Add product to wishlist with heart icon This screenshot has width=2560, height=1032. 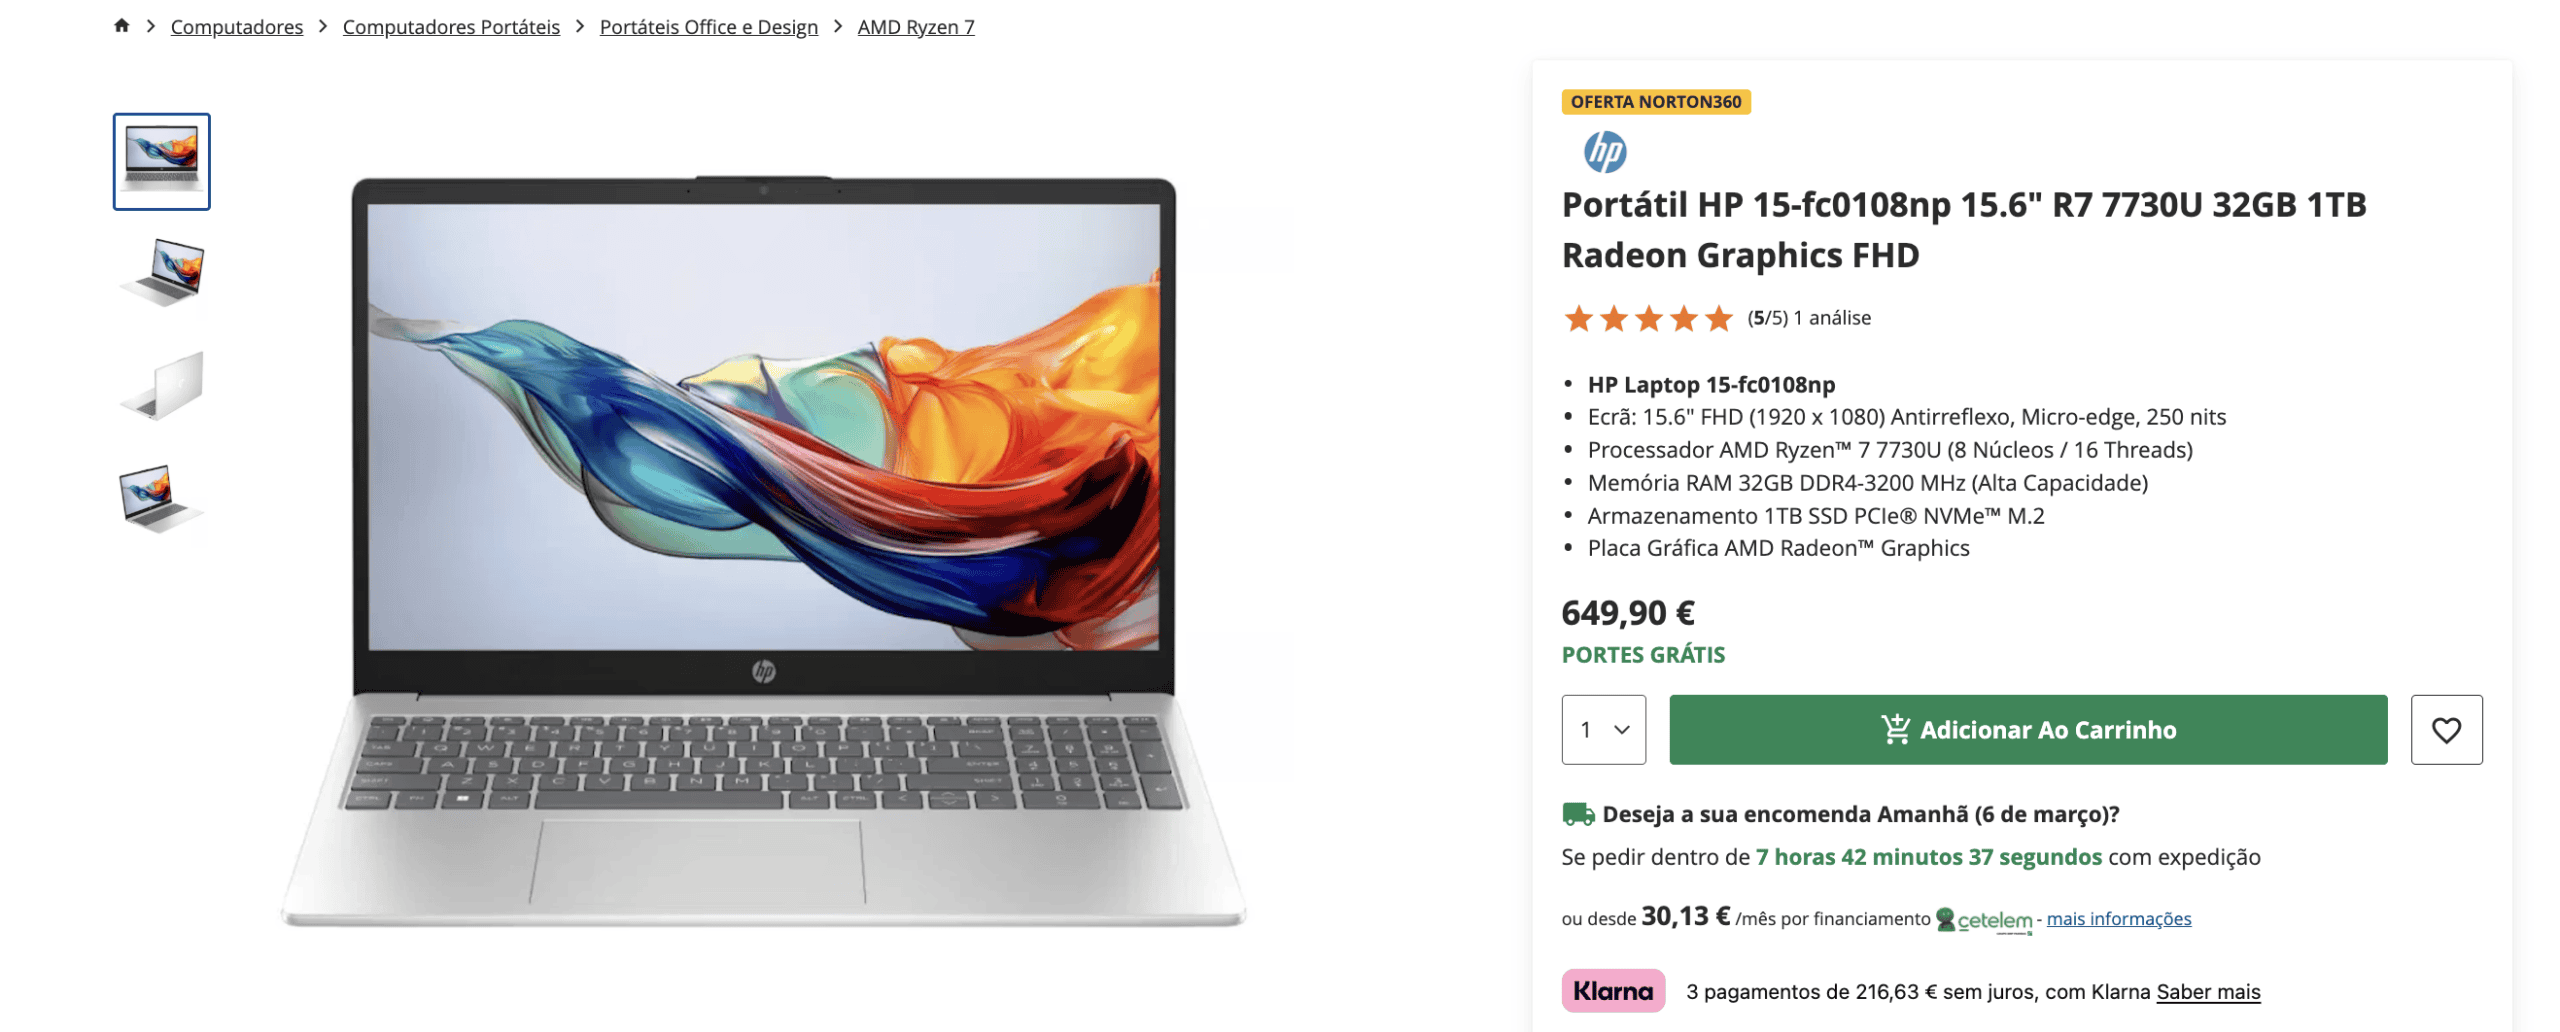[2445, 730]
